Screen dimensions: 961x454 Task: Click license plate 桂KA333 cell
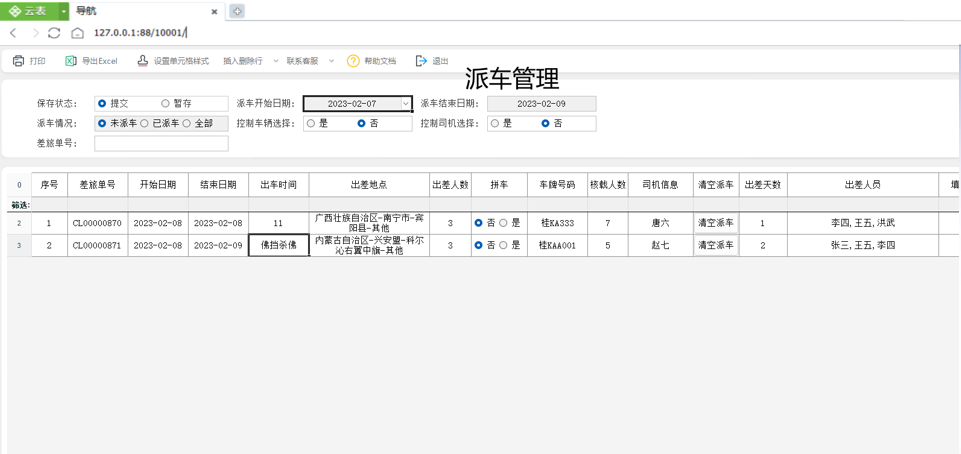point(557,223)
